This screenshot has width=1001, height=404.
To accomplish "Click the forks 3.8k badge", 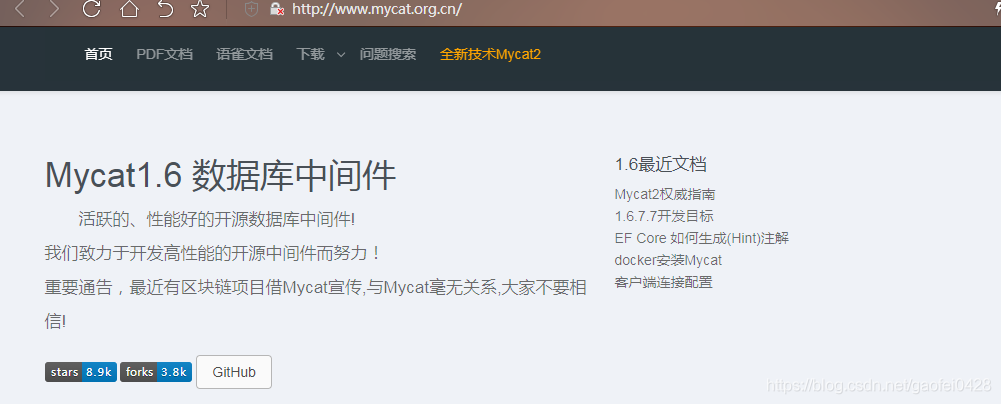I will click(x=156, y=372).
